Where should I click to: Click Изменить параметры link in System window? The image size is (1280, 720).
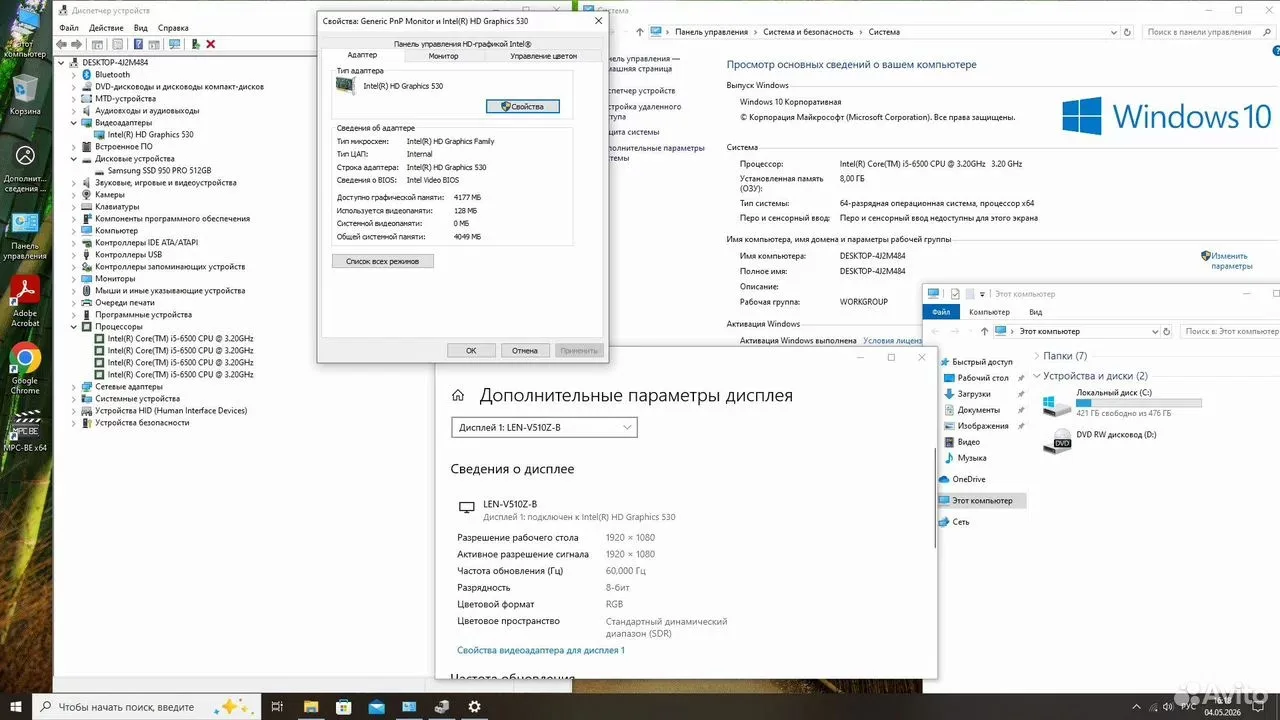[x=1231, y=261]
